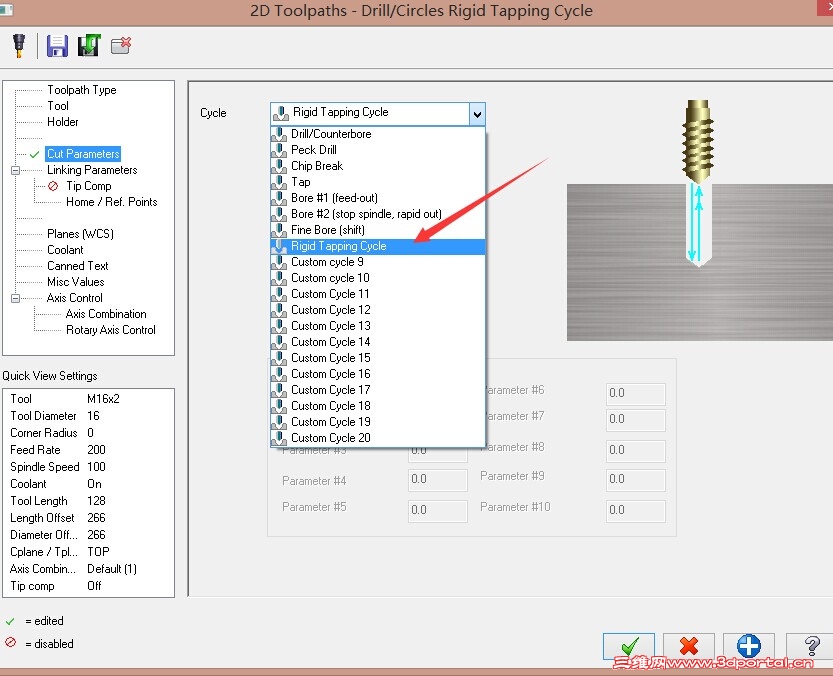Click Axis Combin value Default (1)

pos(112,569)
